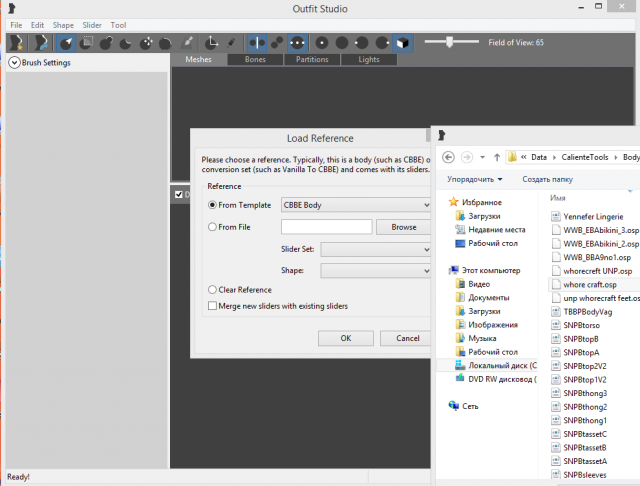Viewport: 640px width, 486px height.
Task: Click the Load Project toolbar icon
Action: 41,42
